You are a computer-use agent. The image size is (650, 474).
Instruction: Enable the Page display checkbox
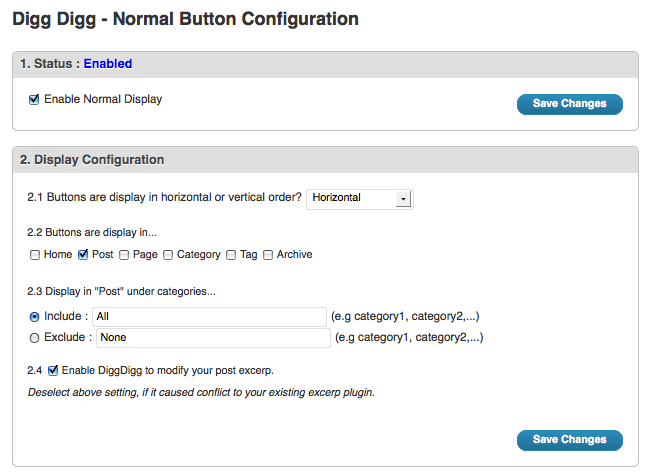coord(124,255)
